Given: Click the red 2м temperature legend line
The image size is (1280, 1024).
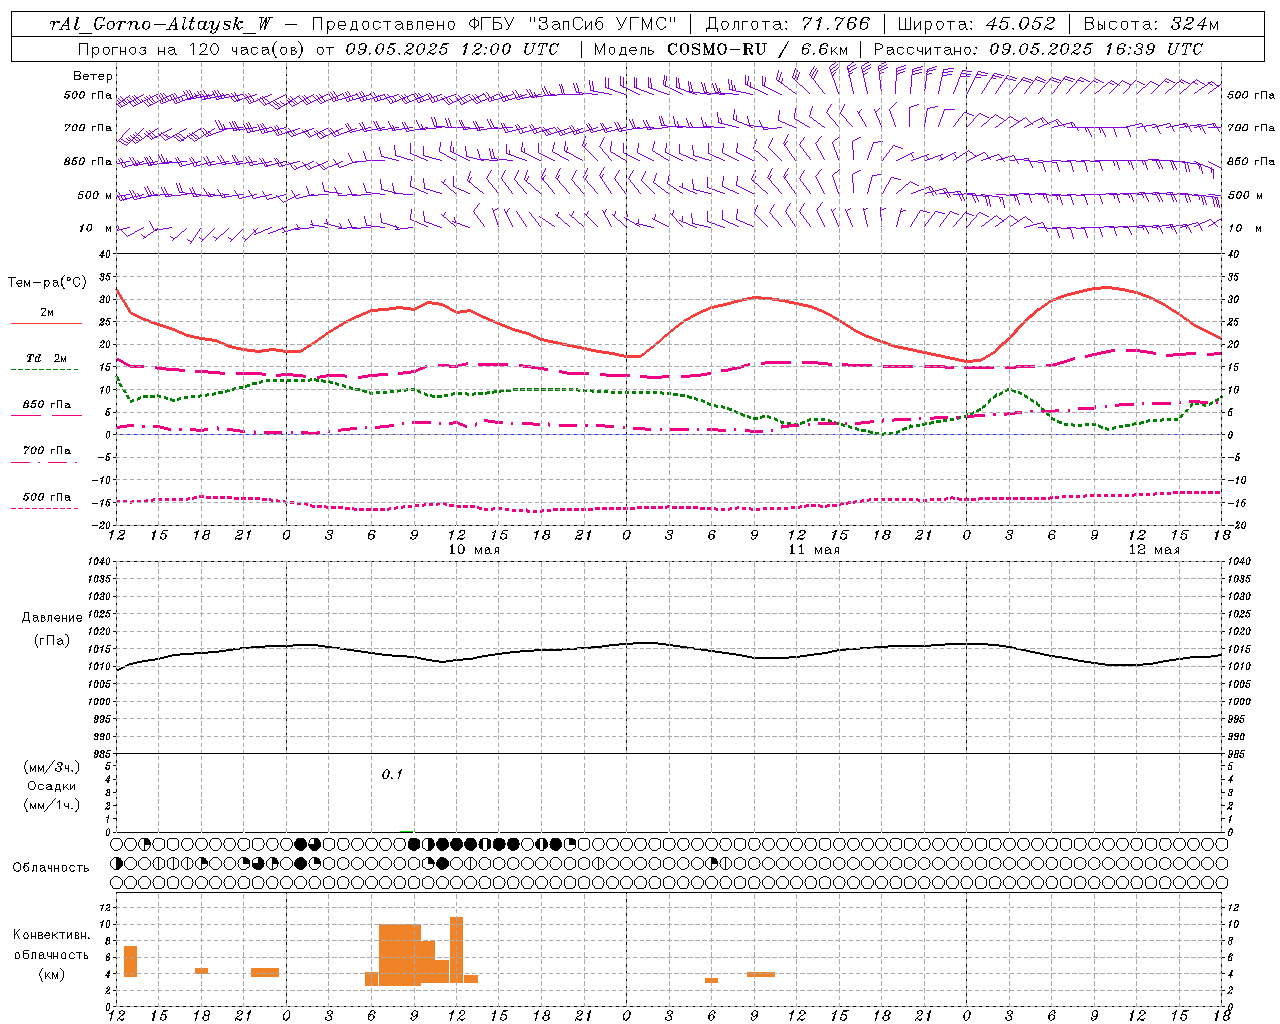Looking at the screenshot, I should click(46, 323).
